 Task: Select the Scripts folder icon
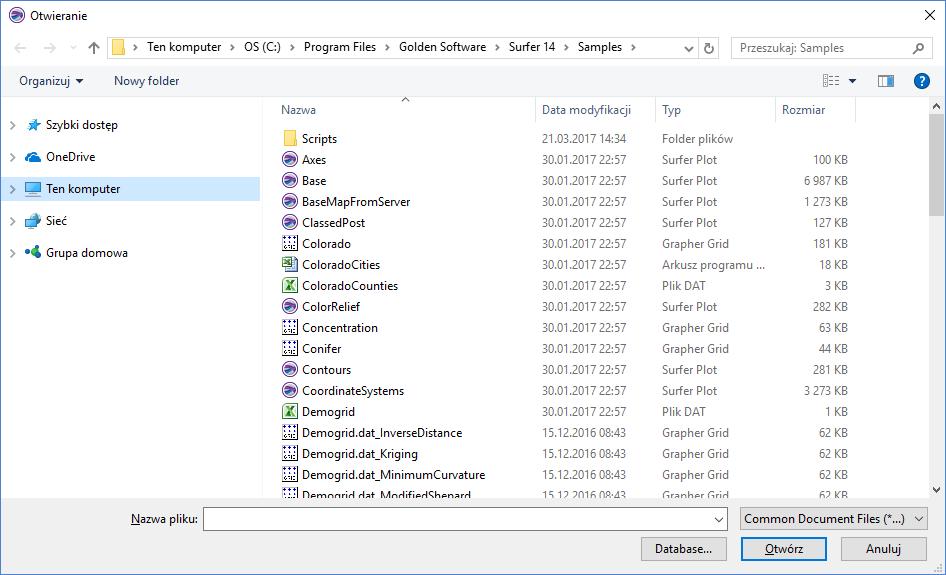pos(290,139)
